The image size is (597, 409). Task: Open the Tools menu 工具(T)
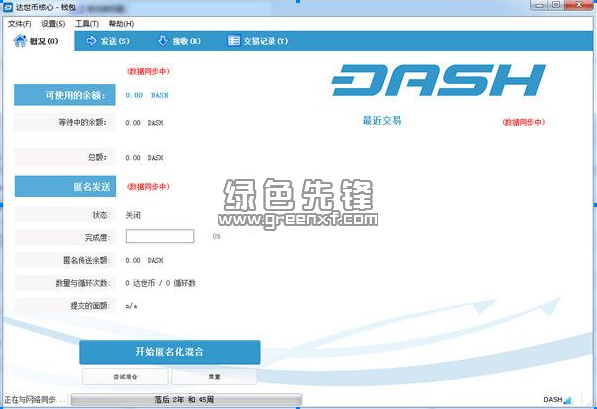point(87,24)
